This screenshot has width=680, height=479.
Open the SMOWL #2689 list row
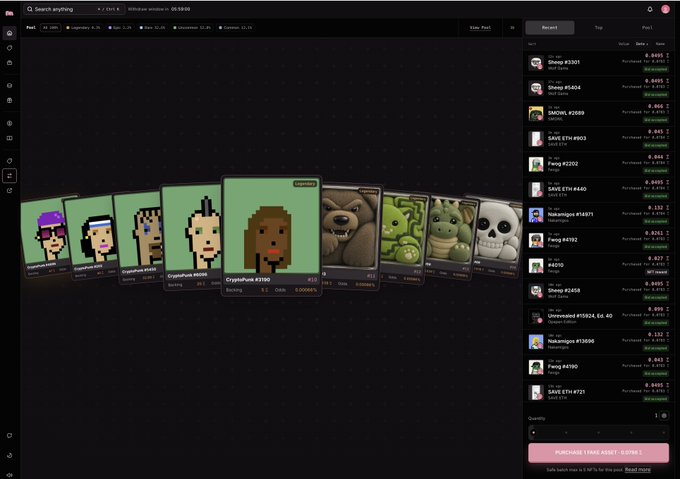[x=598, y=114]
